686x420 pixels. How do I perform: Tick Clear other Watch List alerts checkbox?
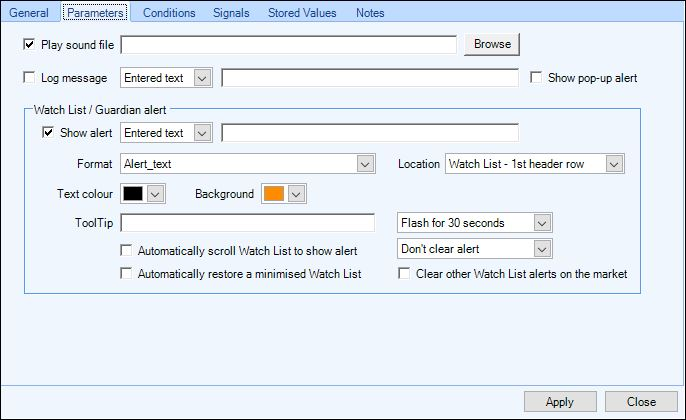pos(404,273)
